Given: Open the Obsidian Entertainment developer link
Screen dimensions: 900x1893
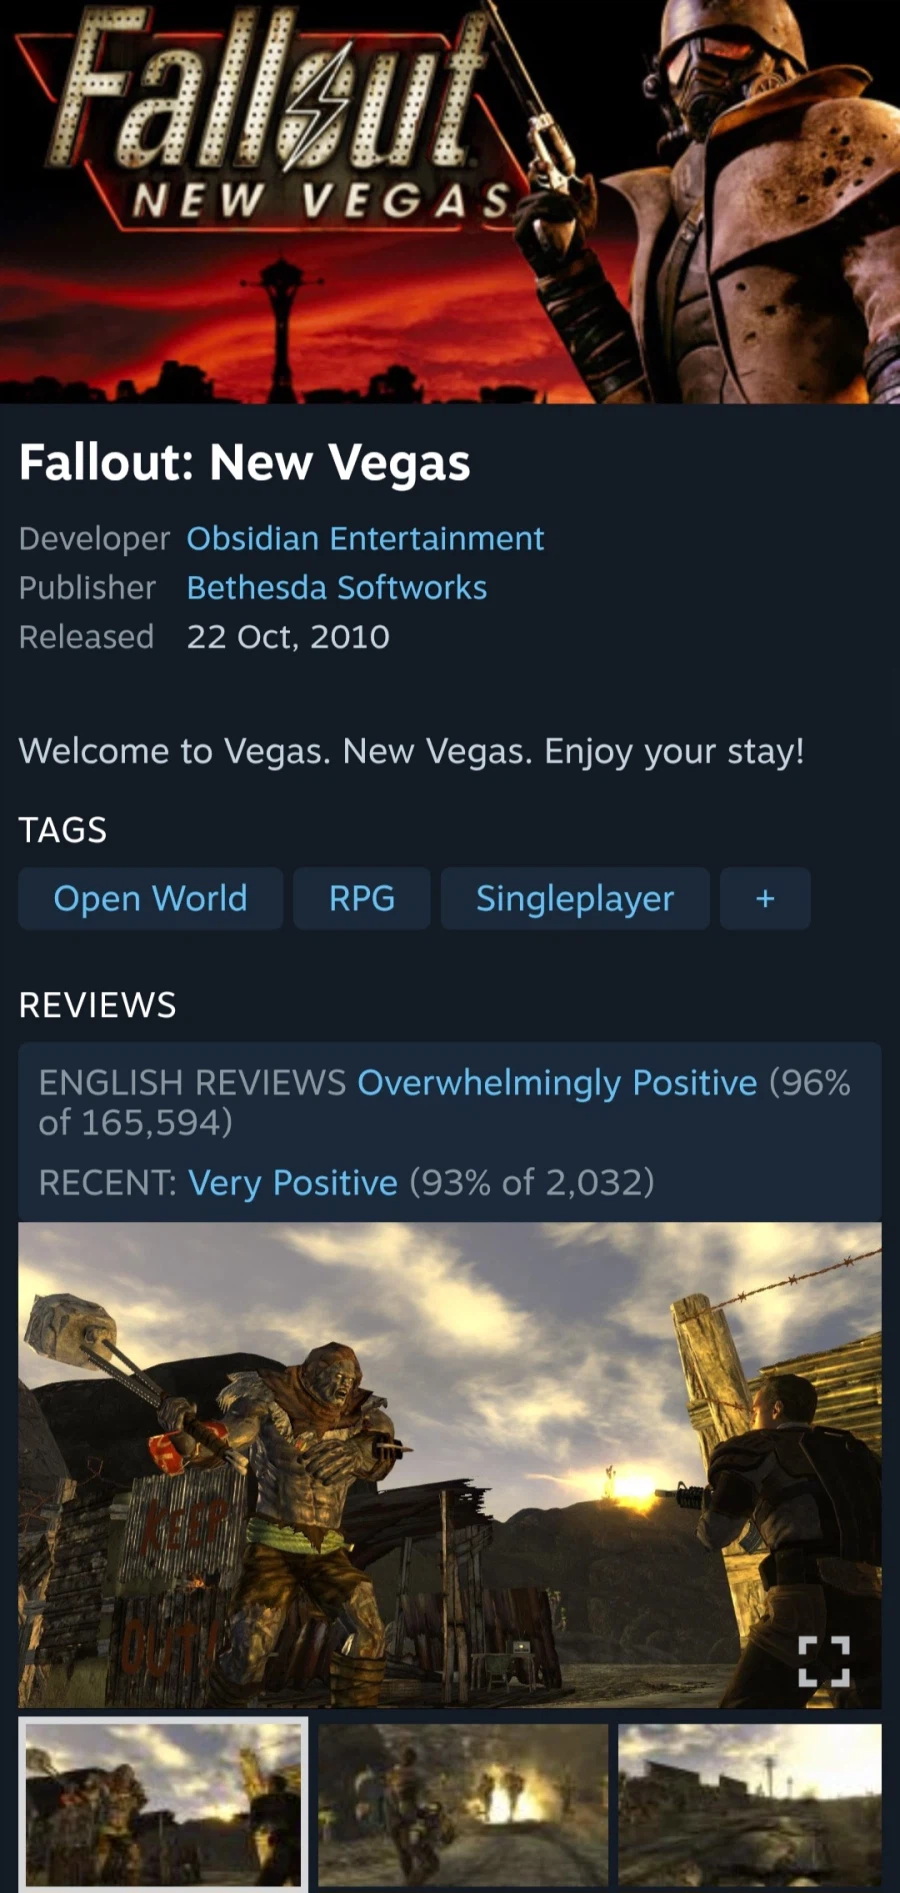Looking at the screenshot, I should [x=365, y=538].
